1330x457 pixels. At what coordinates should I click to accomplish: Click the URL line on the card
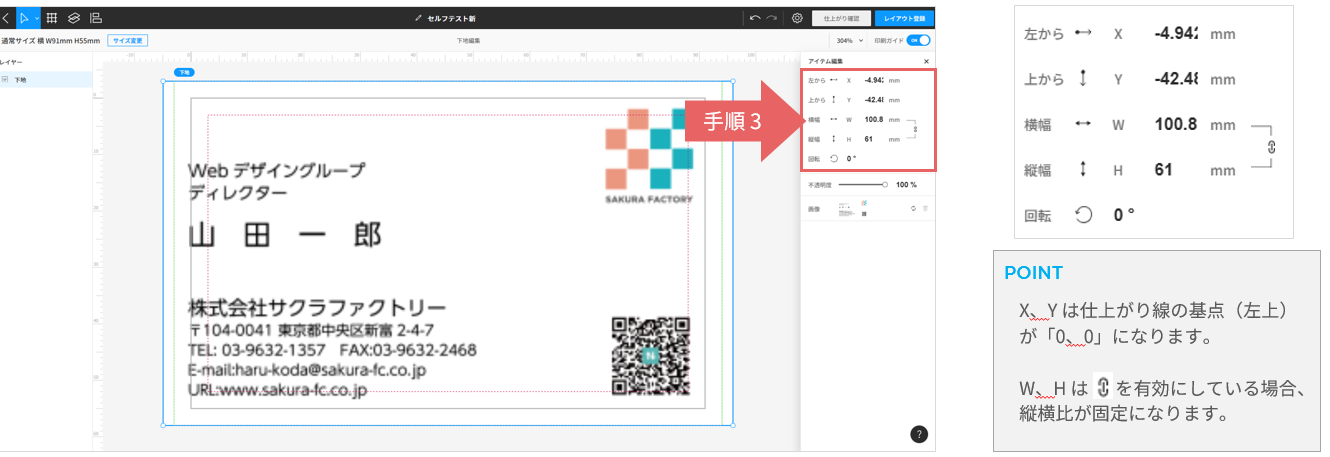(277, 389)
